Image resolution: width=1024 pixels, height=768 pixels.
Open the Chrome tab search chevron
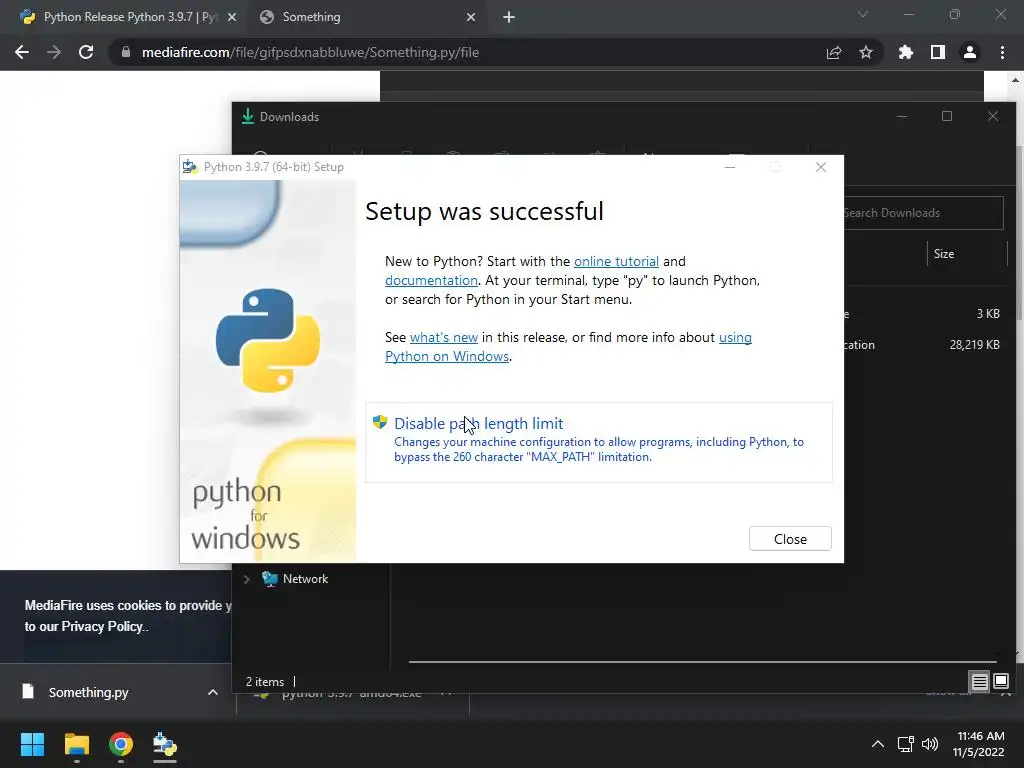(x=863, y=14)
